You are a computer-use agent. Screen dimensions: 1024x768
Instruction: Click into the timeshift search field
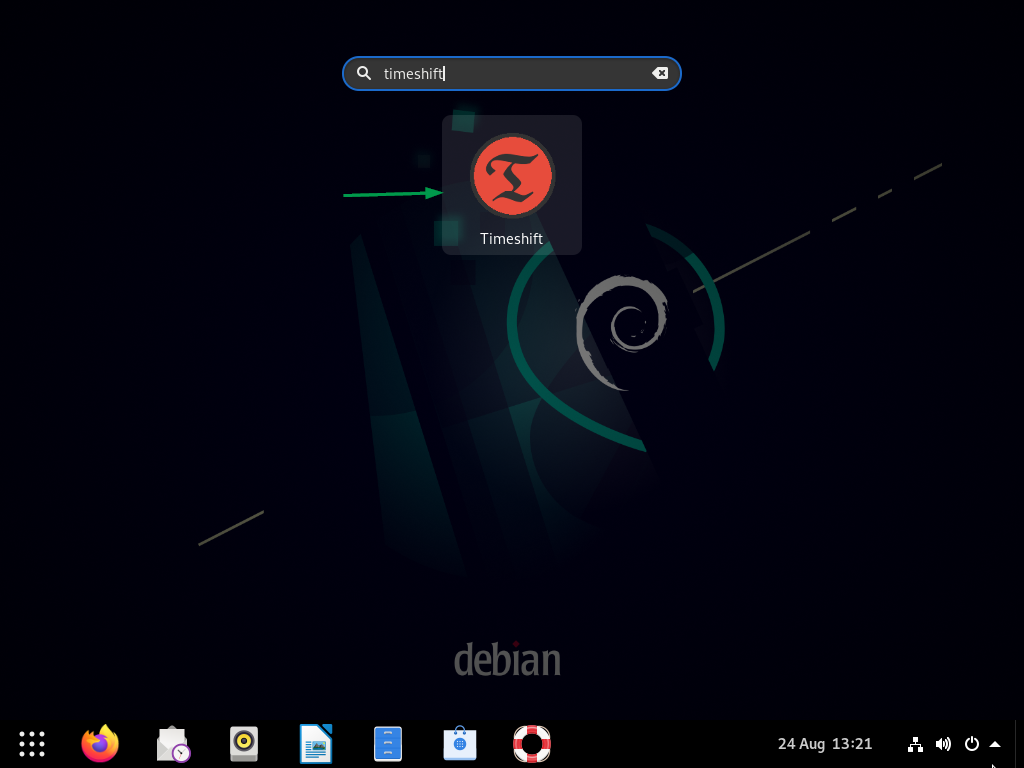(x=512, y=73)
